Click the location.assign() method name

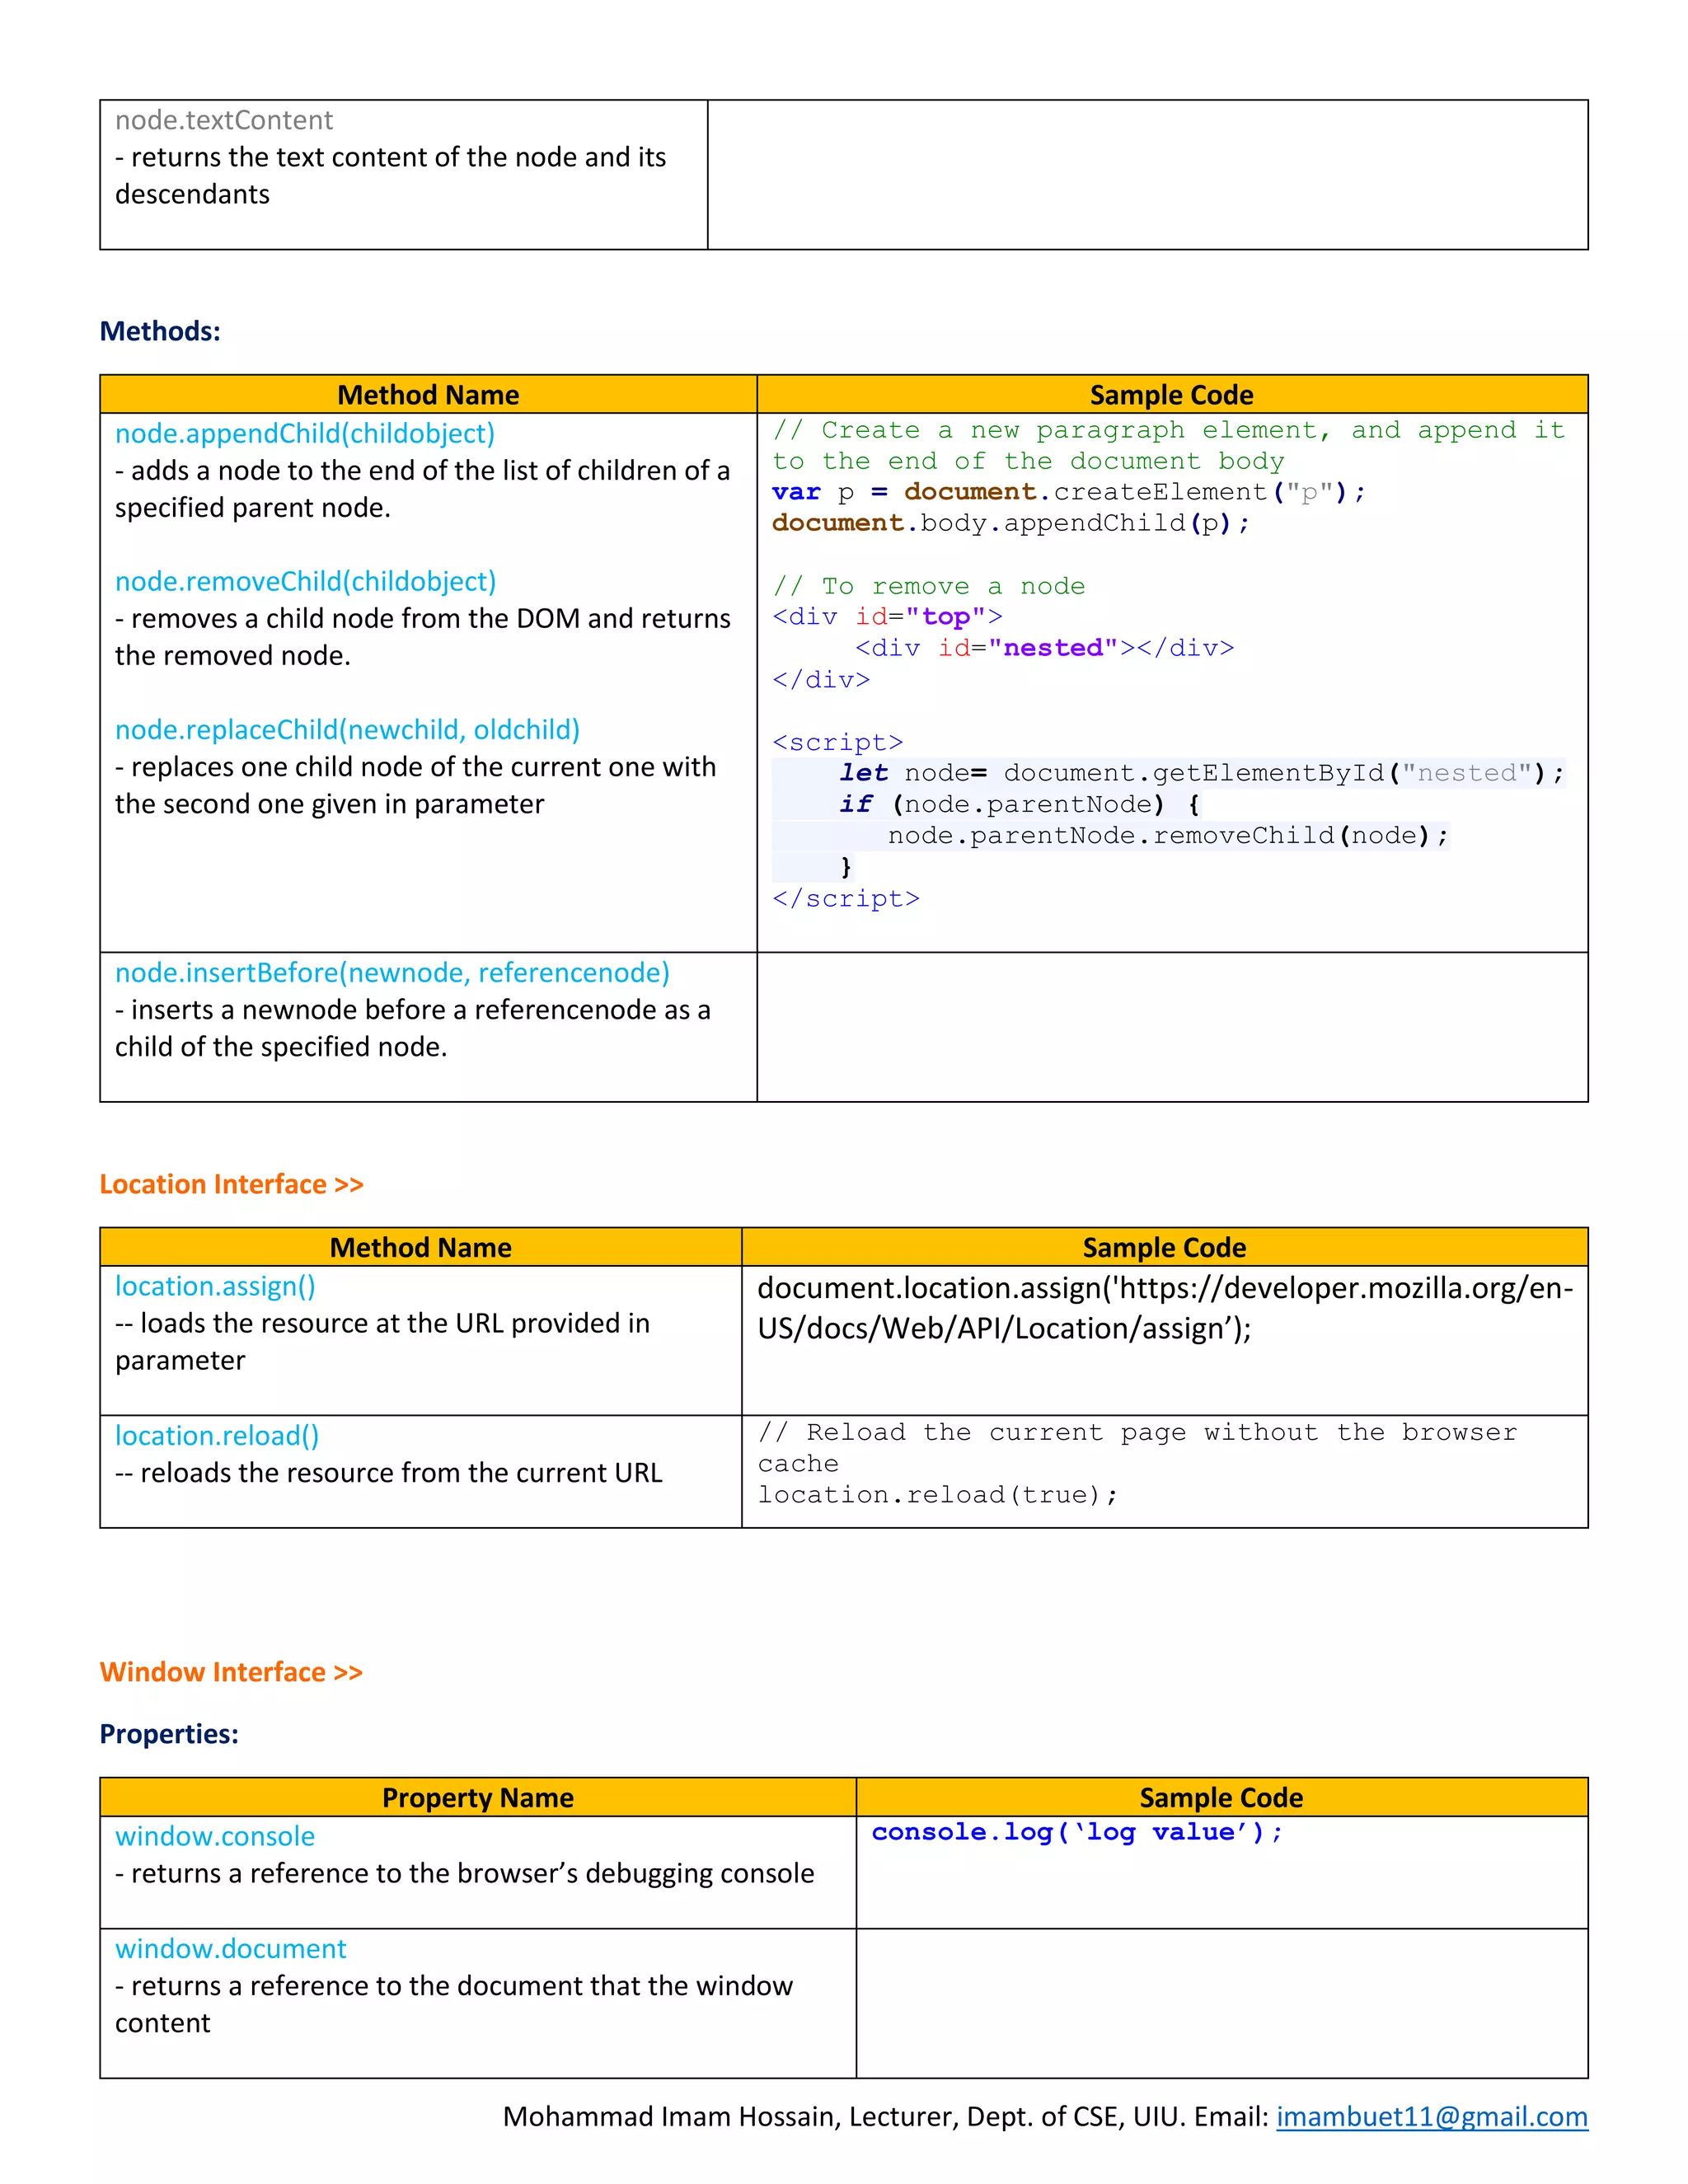point(215,1286)
